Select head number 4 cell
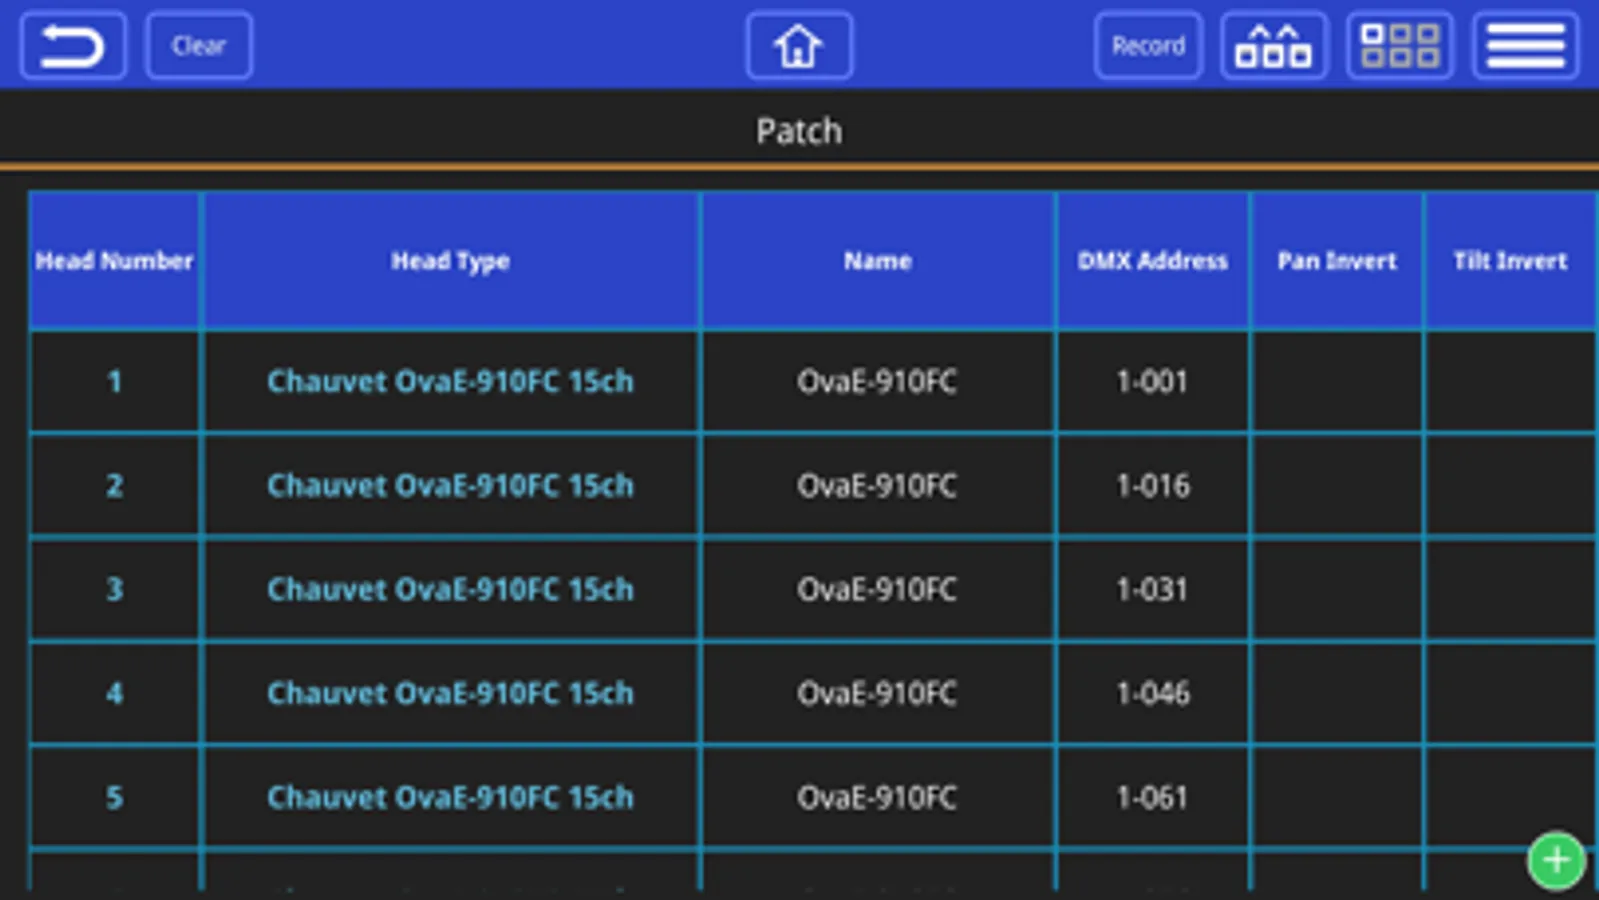Screen dimensions: 1599x900 (x=114, y=694)
